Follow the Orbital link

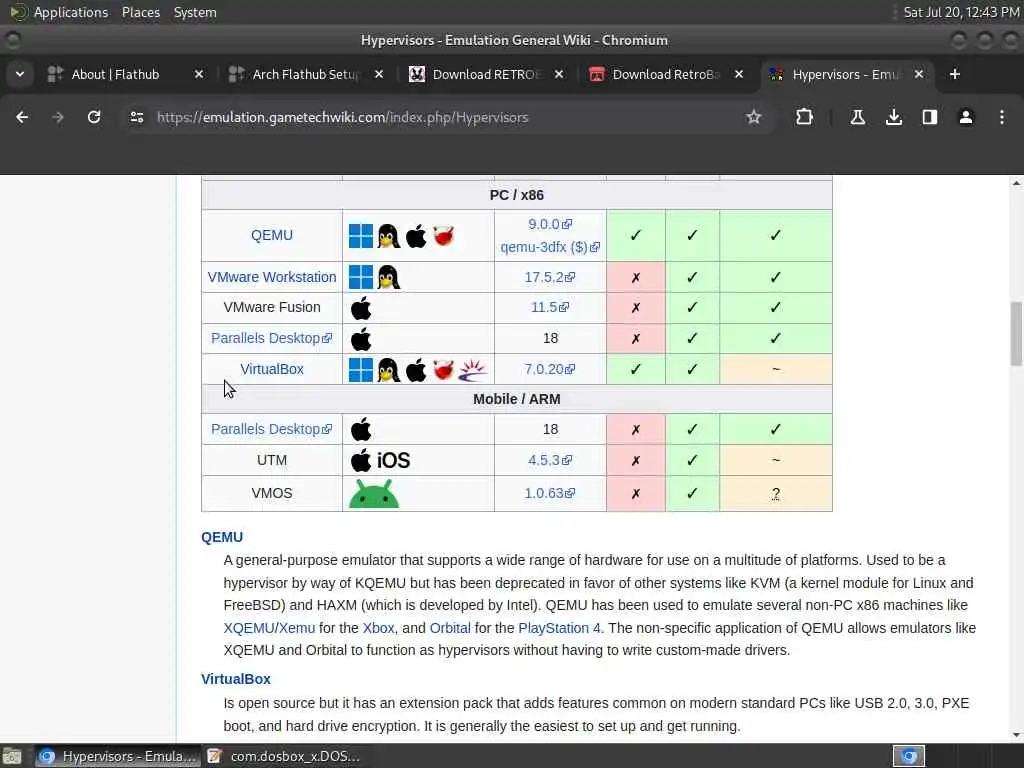[450, 628]
